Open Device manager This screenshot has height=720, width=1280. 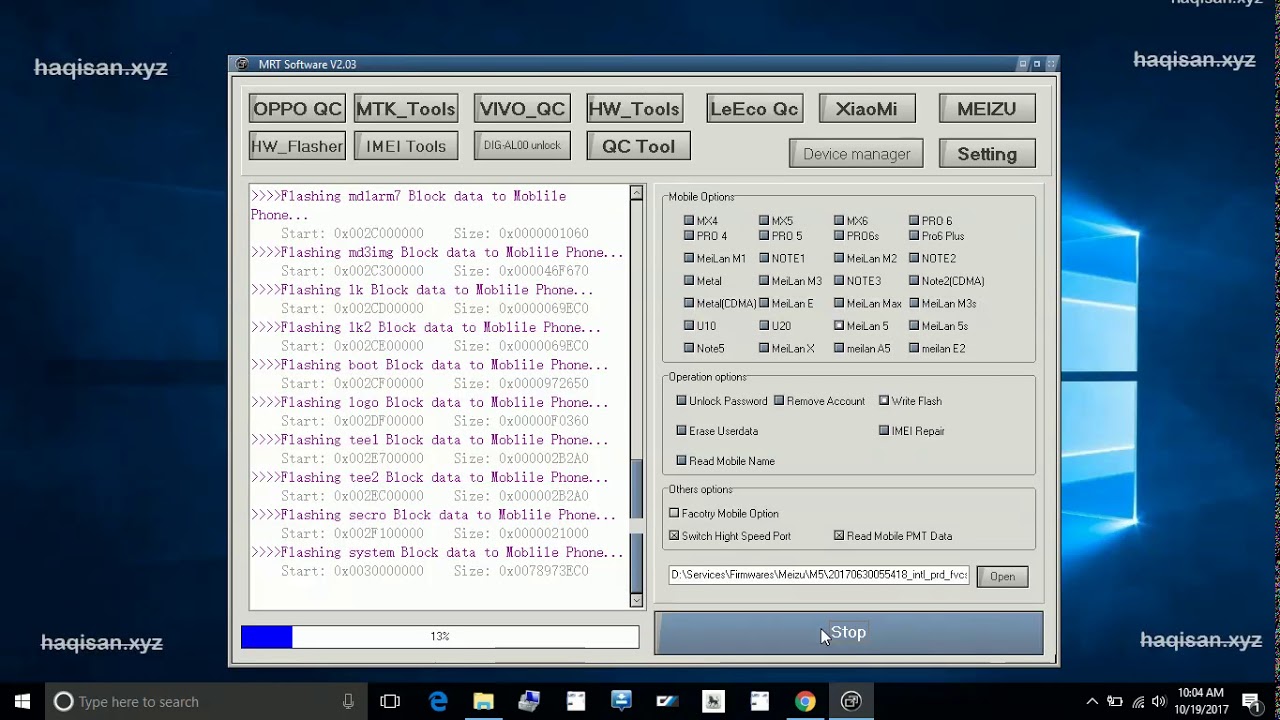point(857,154)
